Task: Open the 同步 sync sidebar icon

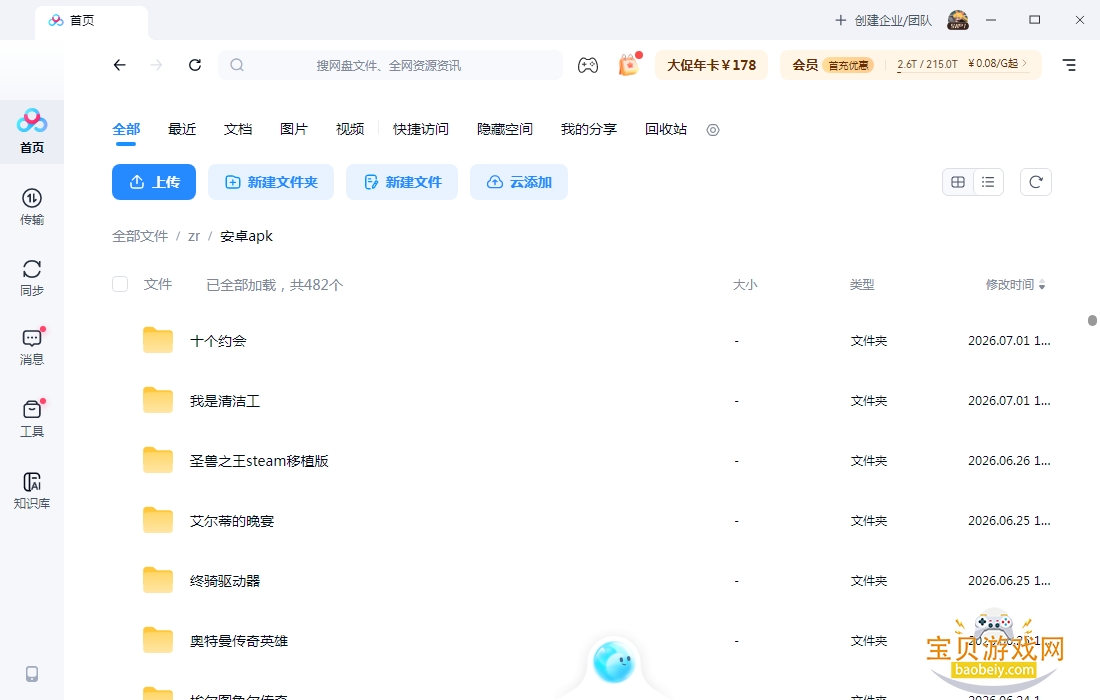Action: click(x=32, y=278)
